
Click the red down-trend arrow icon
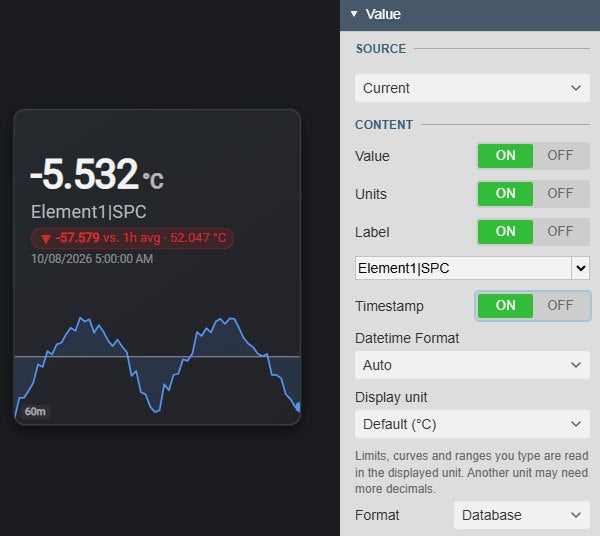(46, 239)
